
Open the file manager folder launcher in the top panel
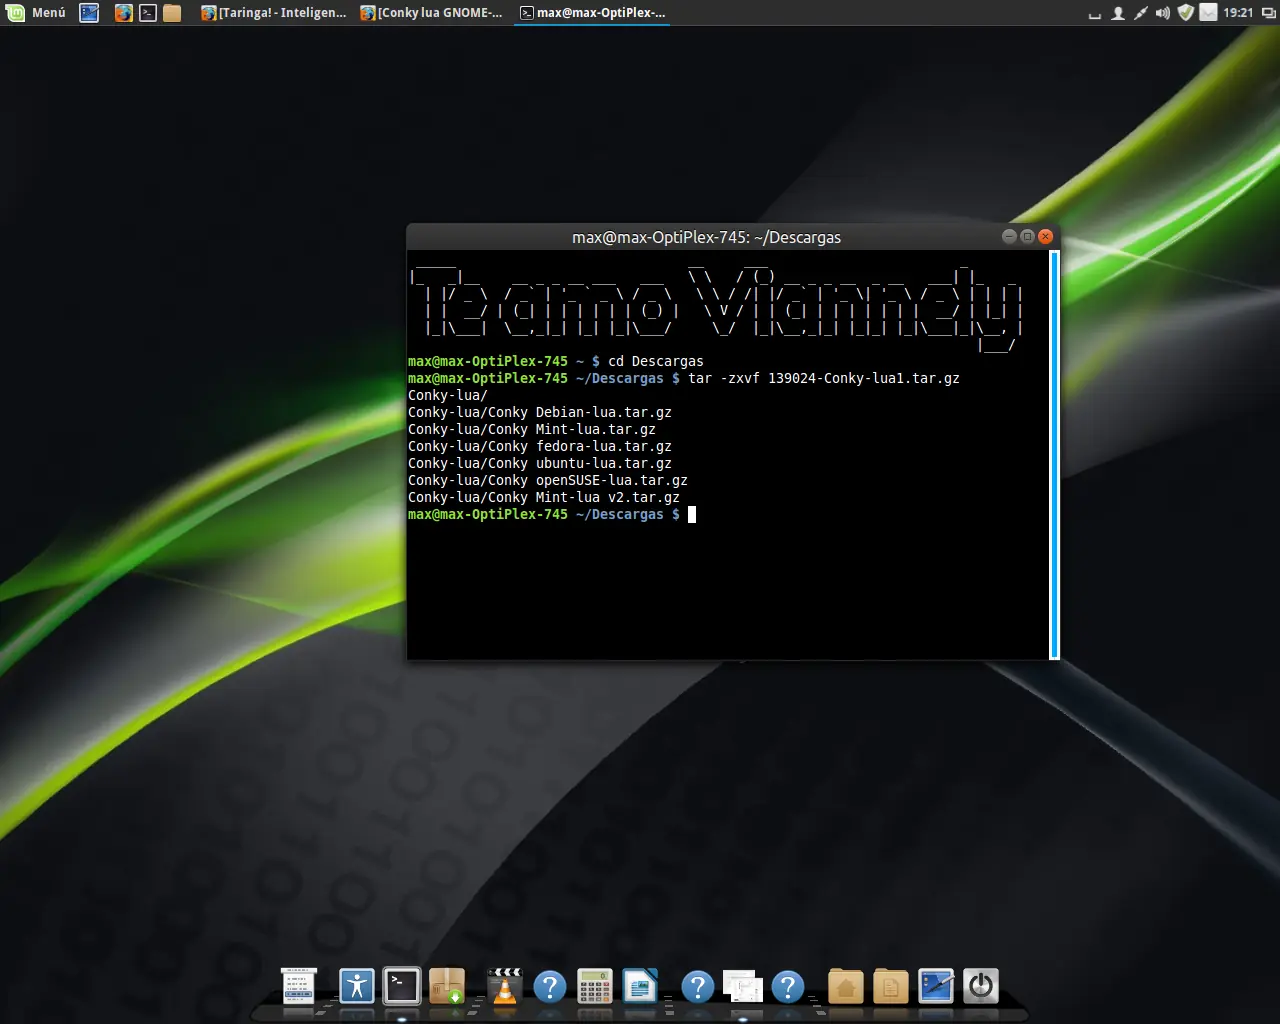[172, 13]
